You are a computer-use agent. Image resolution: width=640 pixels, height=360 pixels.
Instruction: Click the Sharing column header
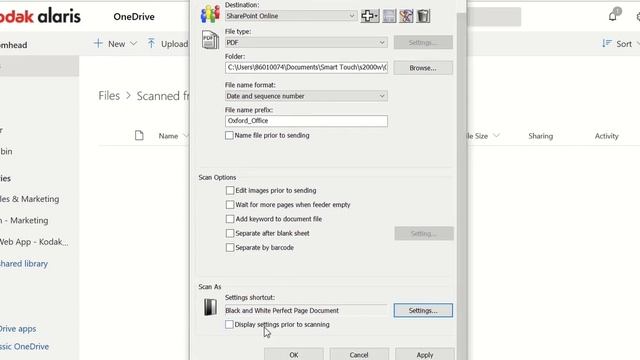[x=540, y=136]
